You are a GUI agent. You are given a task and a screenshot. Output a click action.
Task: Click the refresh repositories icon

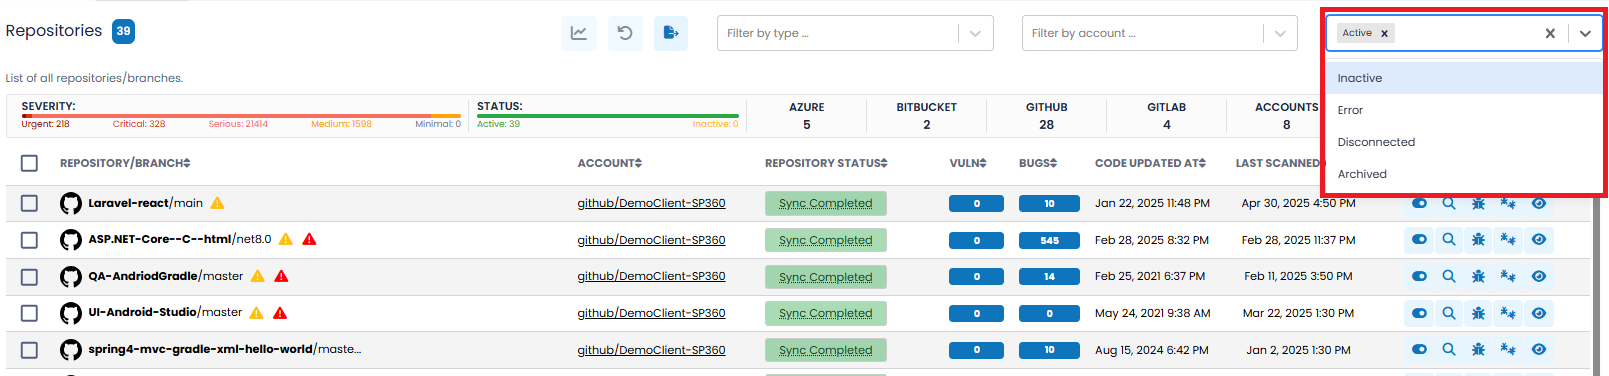625,33
